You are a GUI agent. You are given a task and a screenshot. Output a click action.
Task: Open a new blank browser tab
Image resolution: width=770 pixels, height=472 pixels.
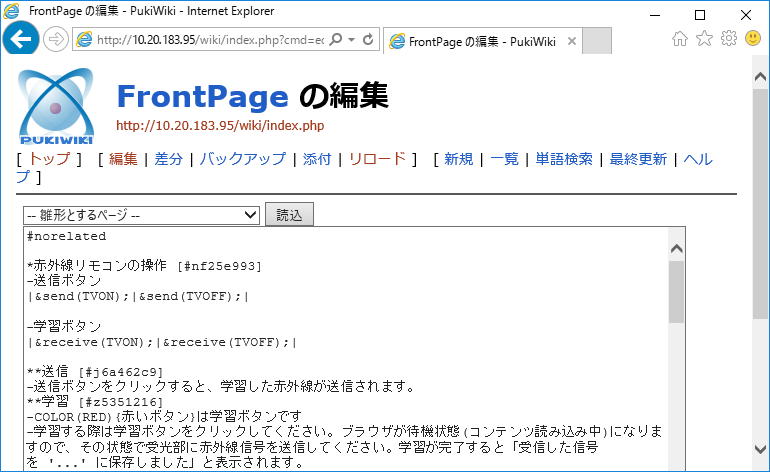[596, 41]
